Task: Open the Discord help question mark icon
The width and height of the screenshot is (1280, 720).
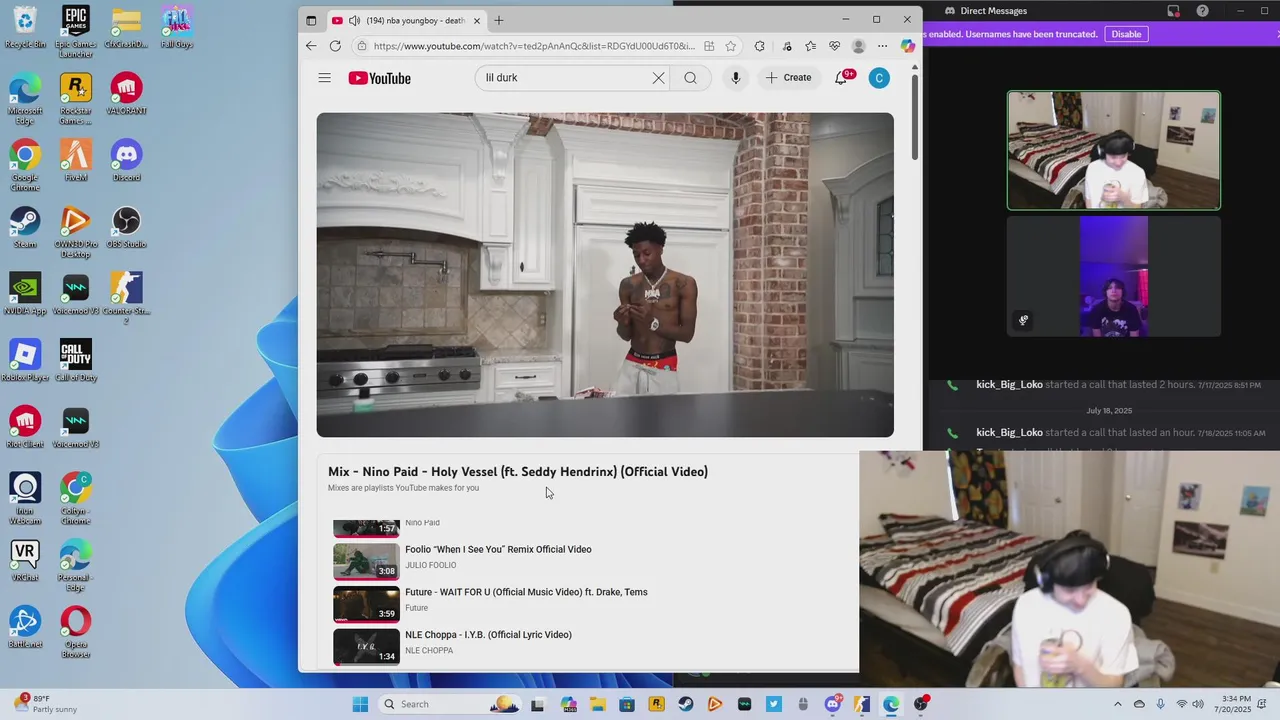Action: pyautogui.click(x=1202, y=11)
